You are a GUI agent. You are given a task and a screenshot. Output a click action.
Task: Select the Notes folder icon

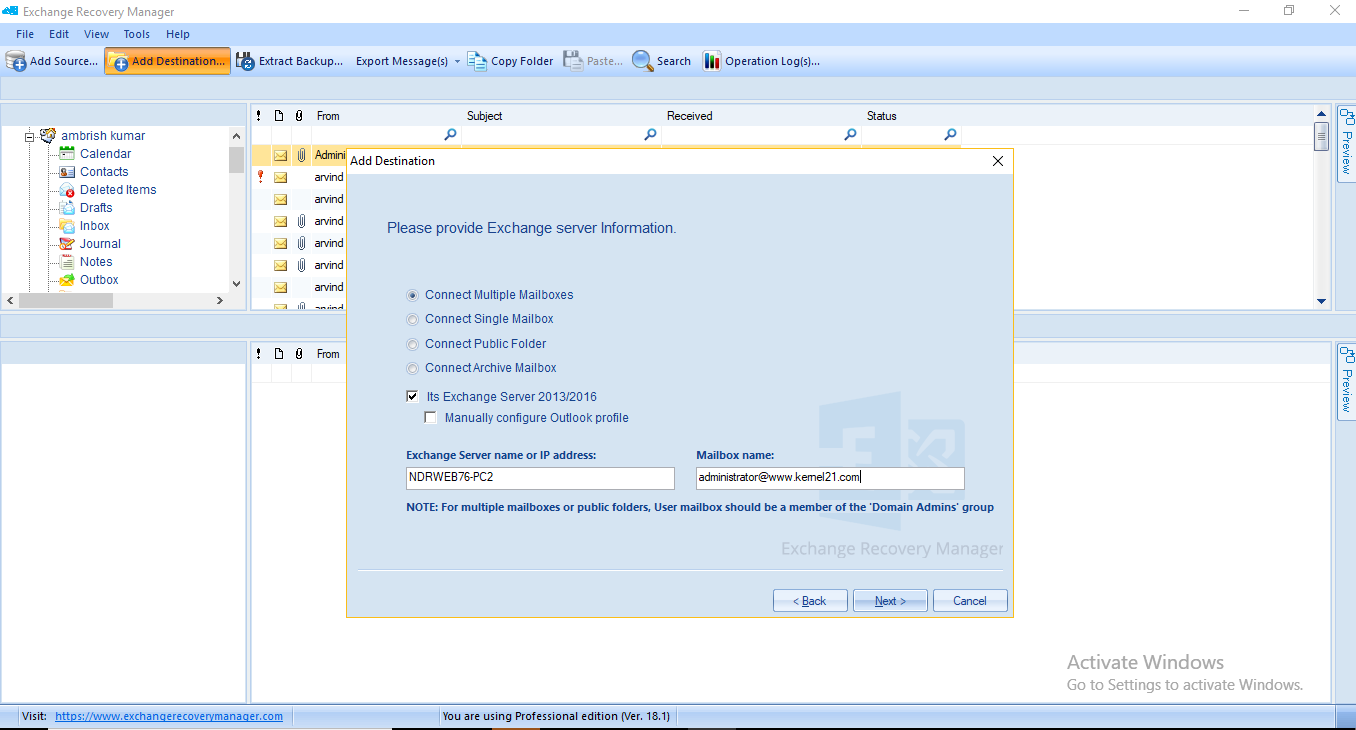[67, 262]
